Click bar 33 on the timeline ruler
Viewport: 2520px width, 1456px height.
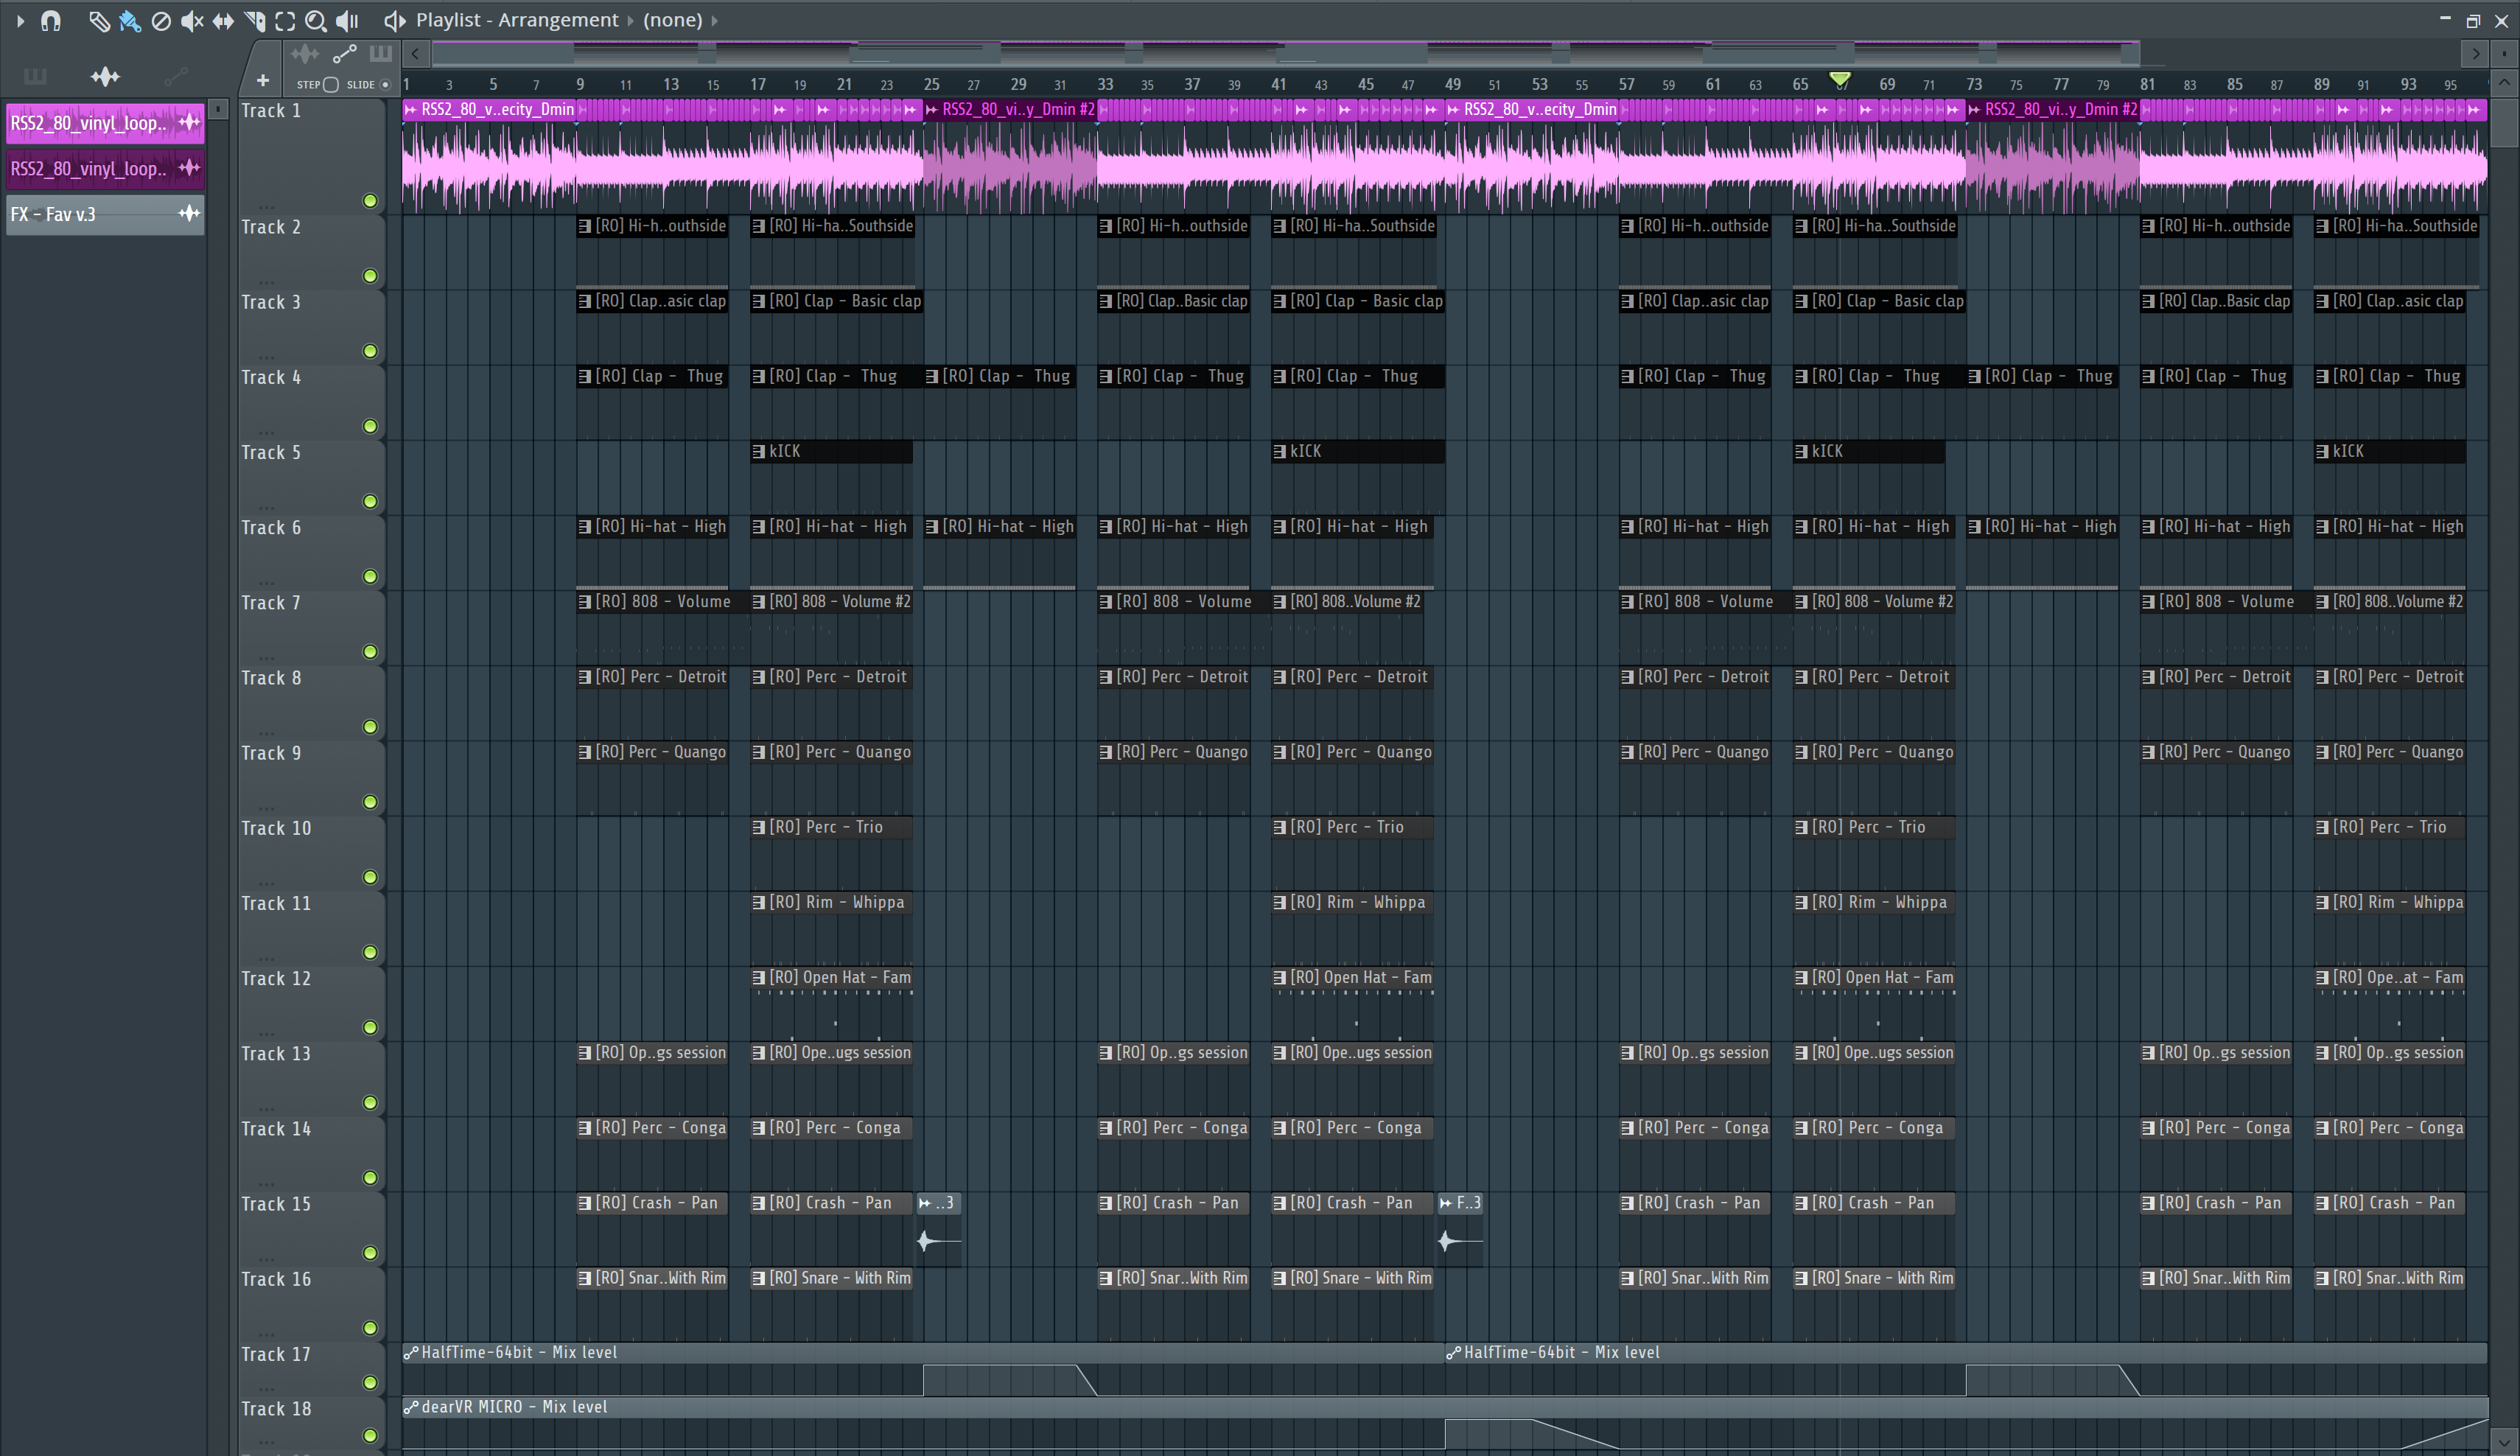(x=1105, y=85)
